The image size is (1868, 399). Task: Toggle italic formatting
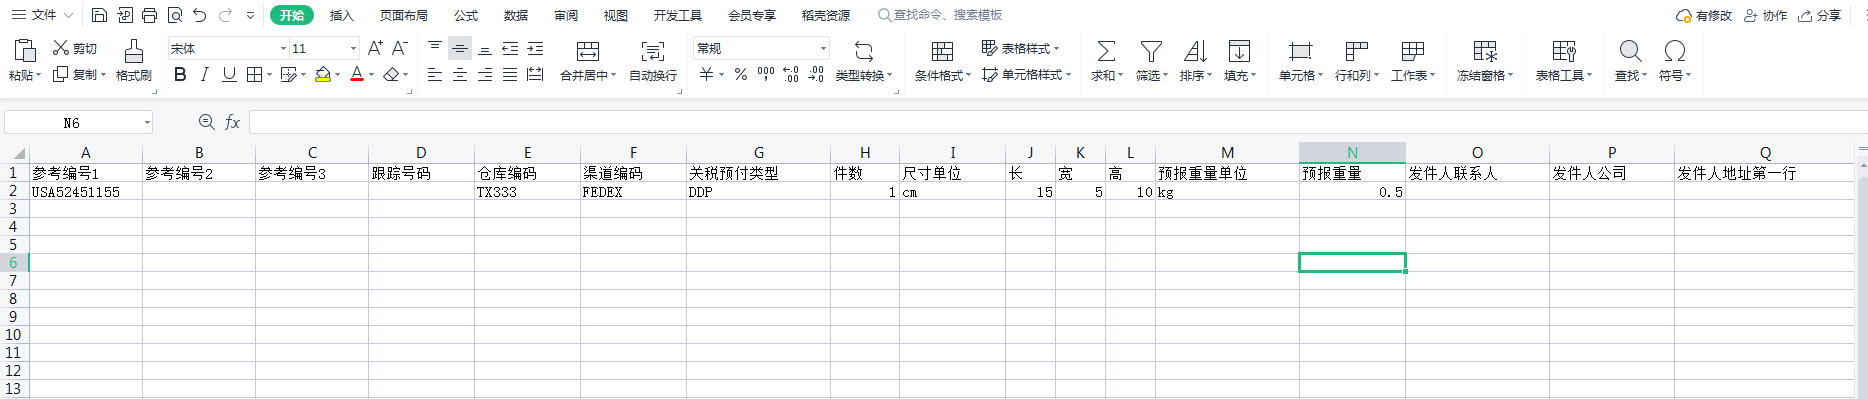click(x=204, y=75)
